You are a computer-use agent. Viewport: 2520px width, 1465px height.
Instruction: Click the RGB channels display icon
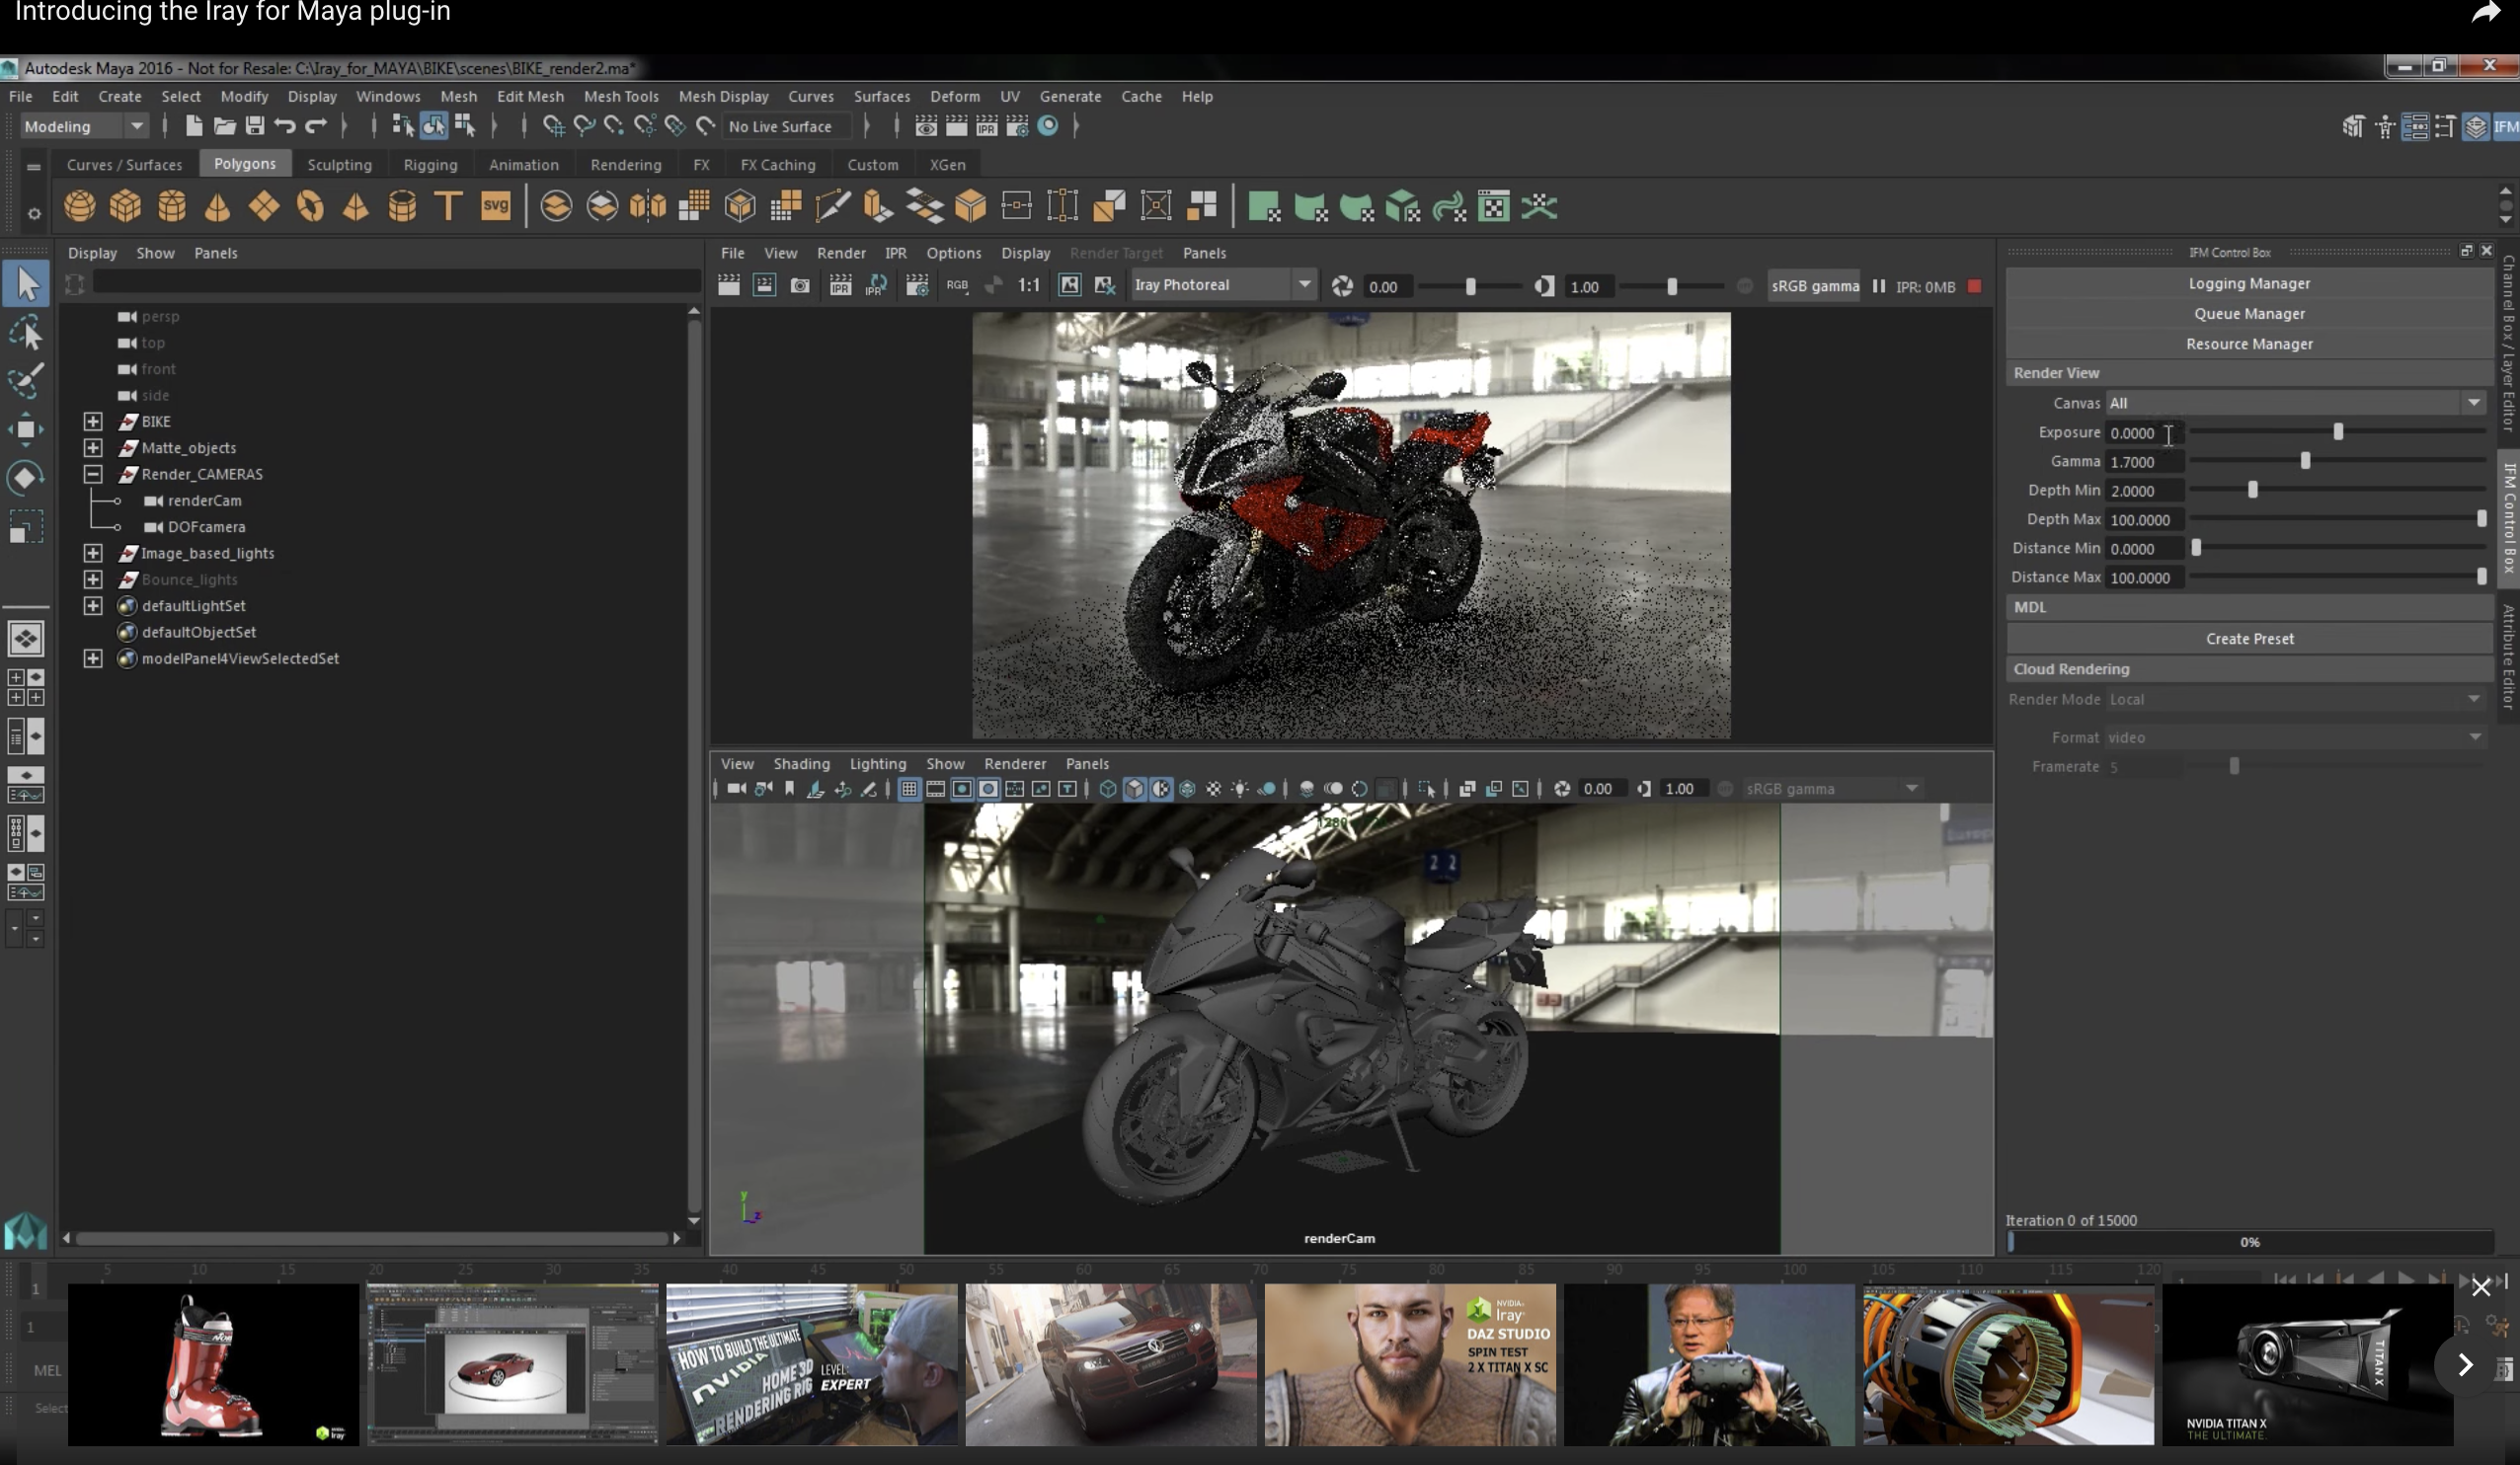[957, 286]
